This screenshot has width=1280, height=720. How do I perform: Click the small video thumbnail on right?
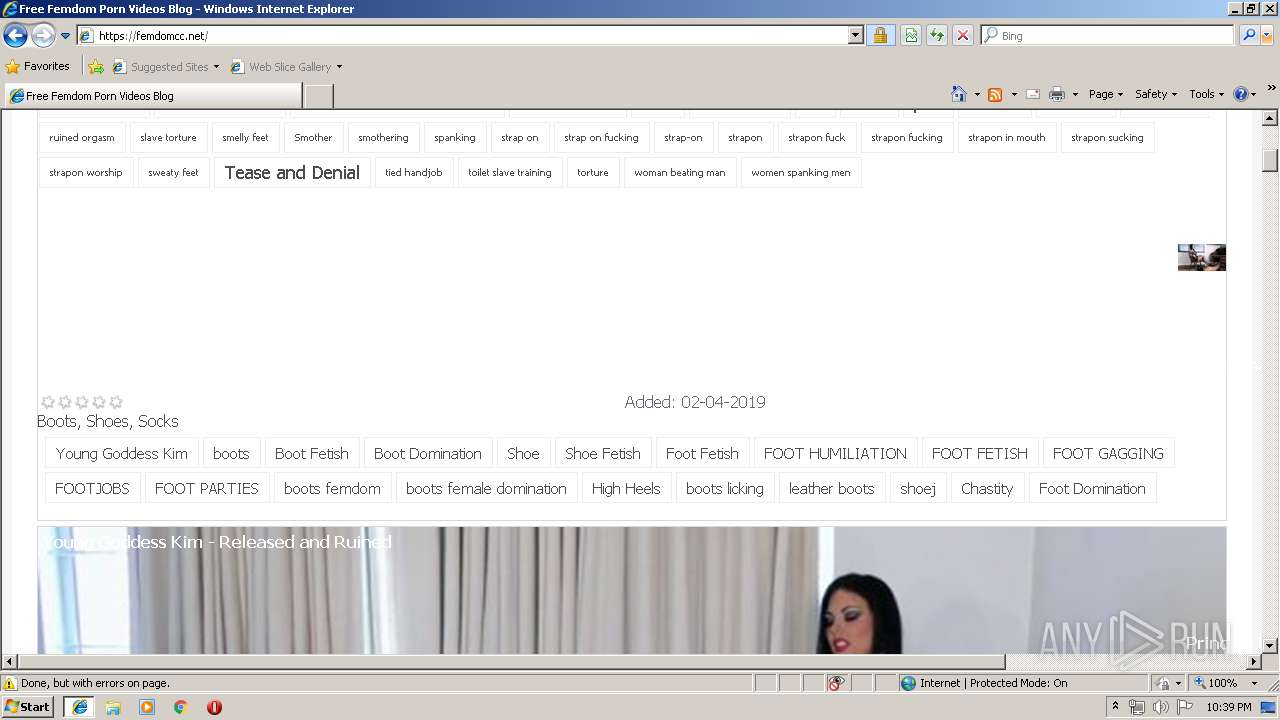(x=1201, y=257)
